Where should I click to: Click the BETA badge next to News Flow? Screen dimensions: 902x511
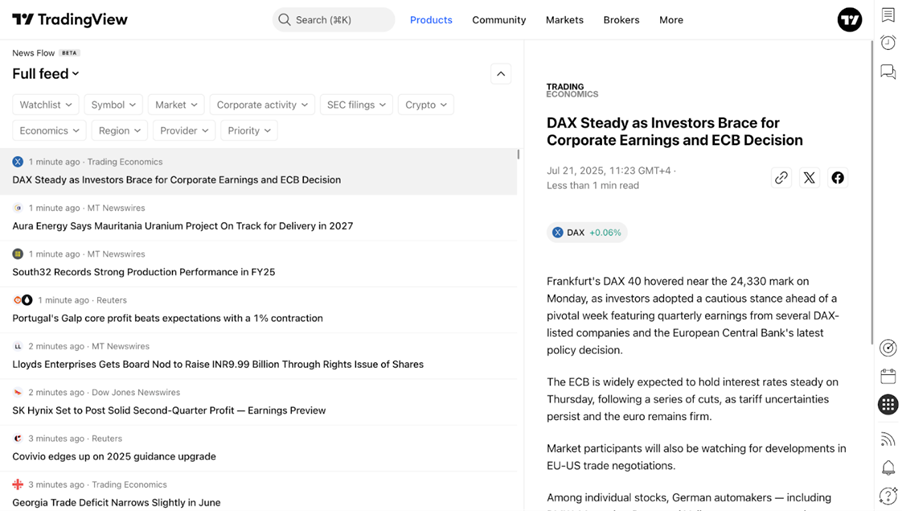click(69, 53)
